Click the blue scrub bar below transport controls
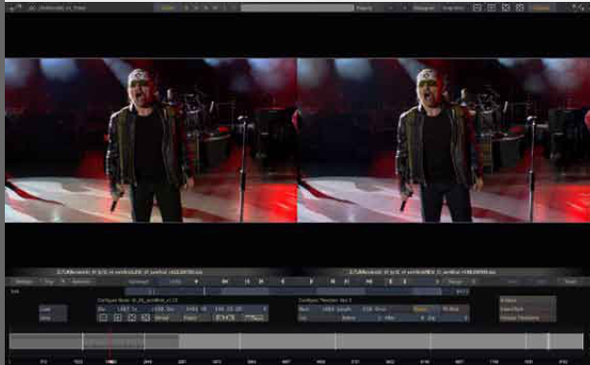 tap(283, 291)
